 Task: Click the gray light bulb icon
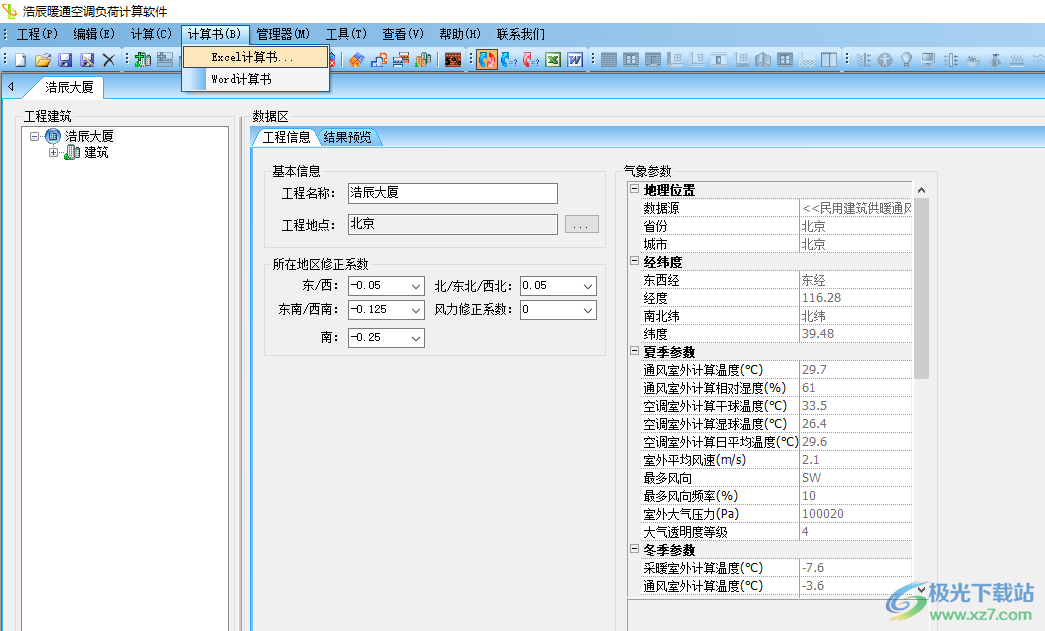[906, 60]
